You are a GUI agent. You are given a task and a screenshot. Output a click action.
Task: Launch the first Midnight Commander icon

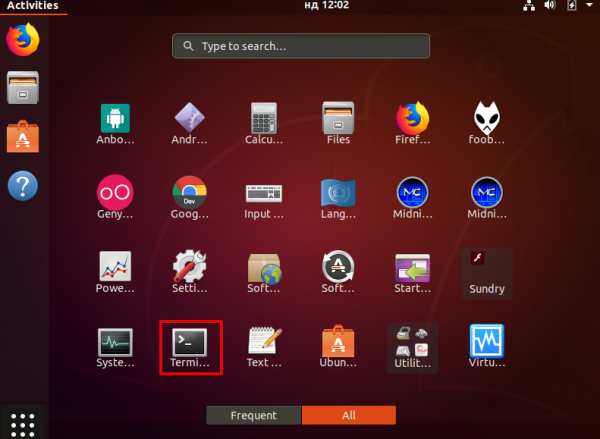[x=412, y=197]
